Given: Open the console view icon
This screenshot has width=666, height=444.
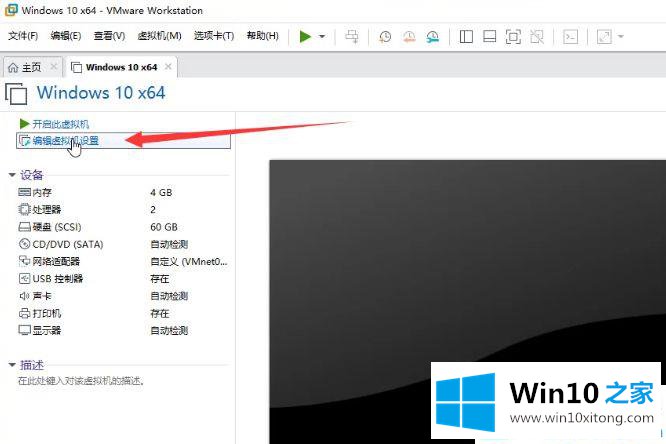Looking at the screenshot, I should pyautogui.click(x=570, y=37).
